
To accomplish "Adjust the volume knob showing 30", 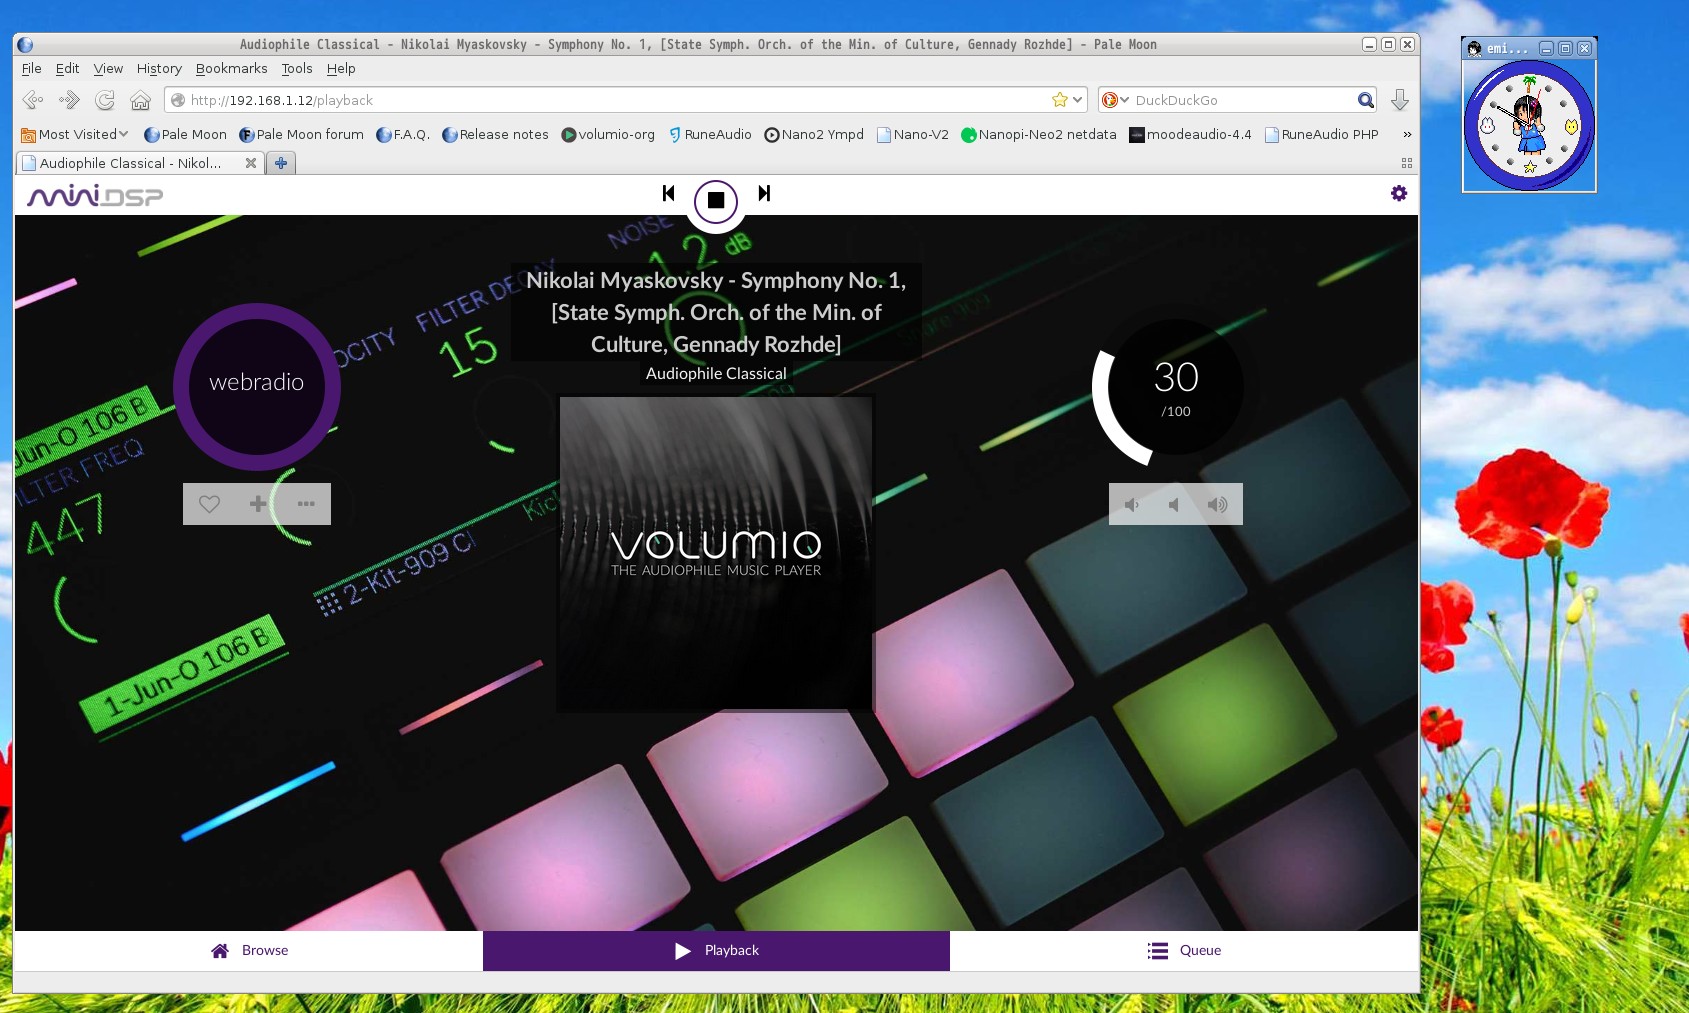I will click(1176, 387).
